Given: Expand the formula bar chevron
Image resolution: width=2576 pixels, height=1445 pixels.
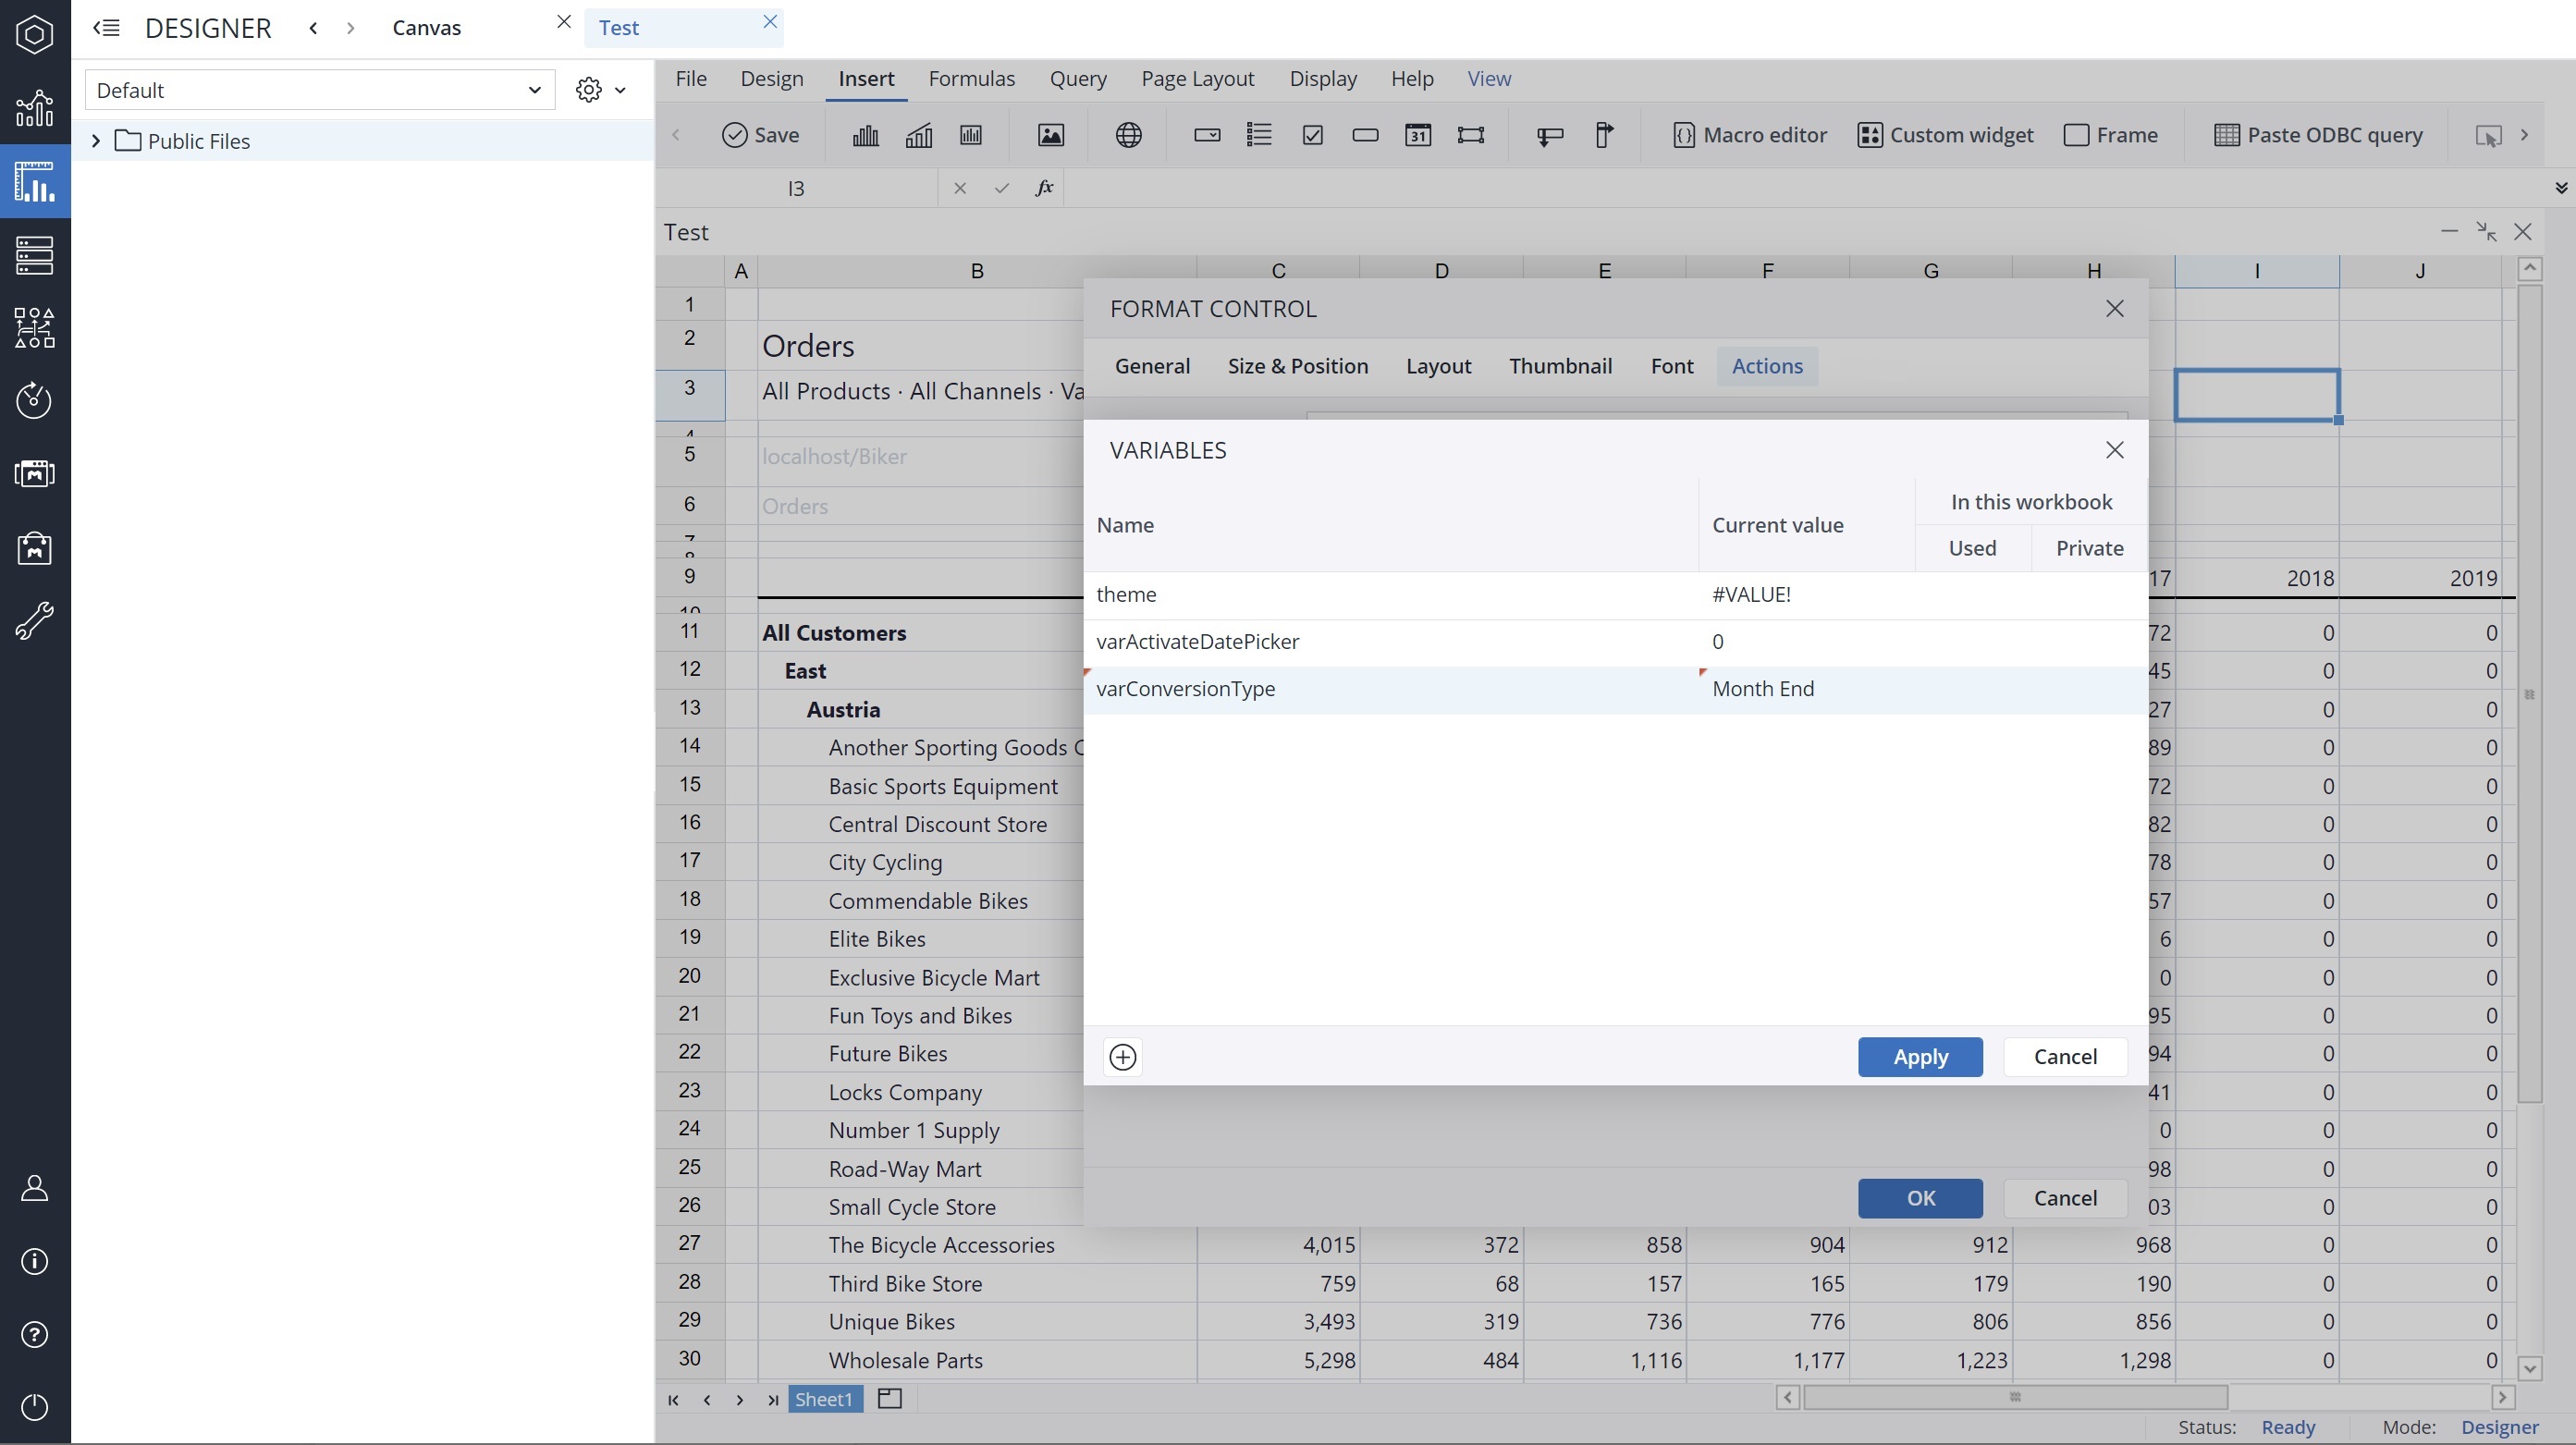Looking at the screenshot, I should click(x=2561, y=188).
